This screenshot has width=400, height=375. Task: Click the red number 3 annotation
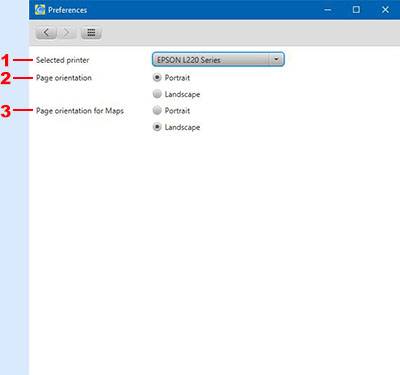click(x=6, y=111)
